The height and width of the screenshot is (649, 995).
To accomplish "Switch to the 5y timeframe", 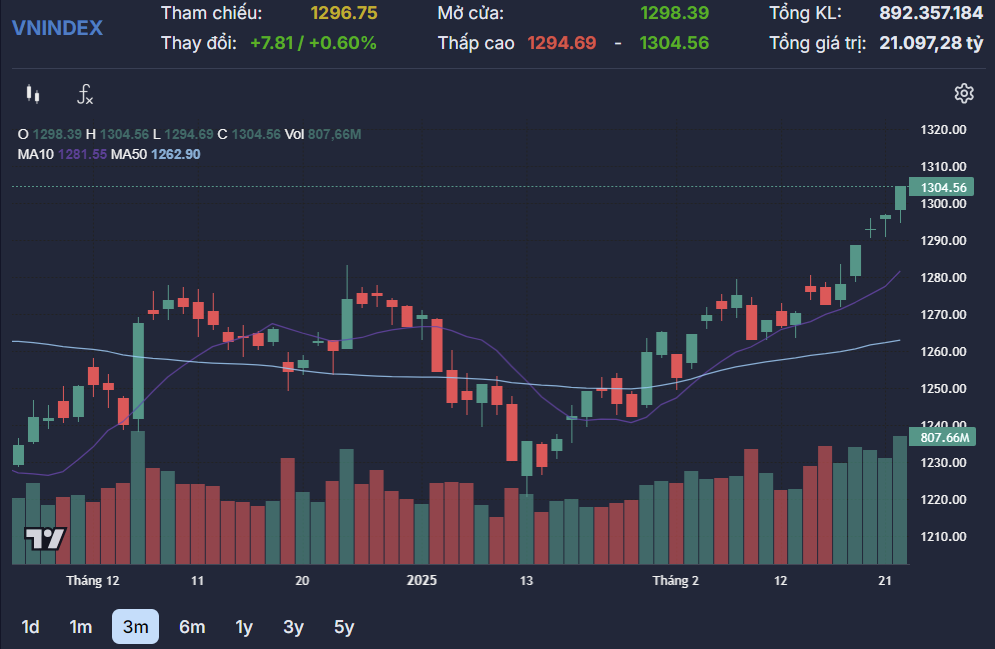I will pyautogui.click(x=344, y=627).
